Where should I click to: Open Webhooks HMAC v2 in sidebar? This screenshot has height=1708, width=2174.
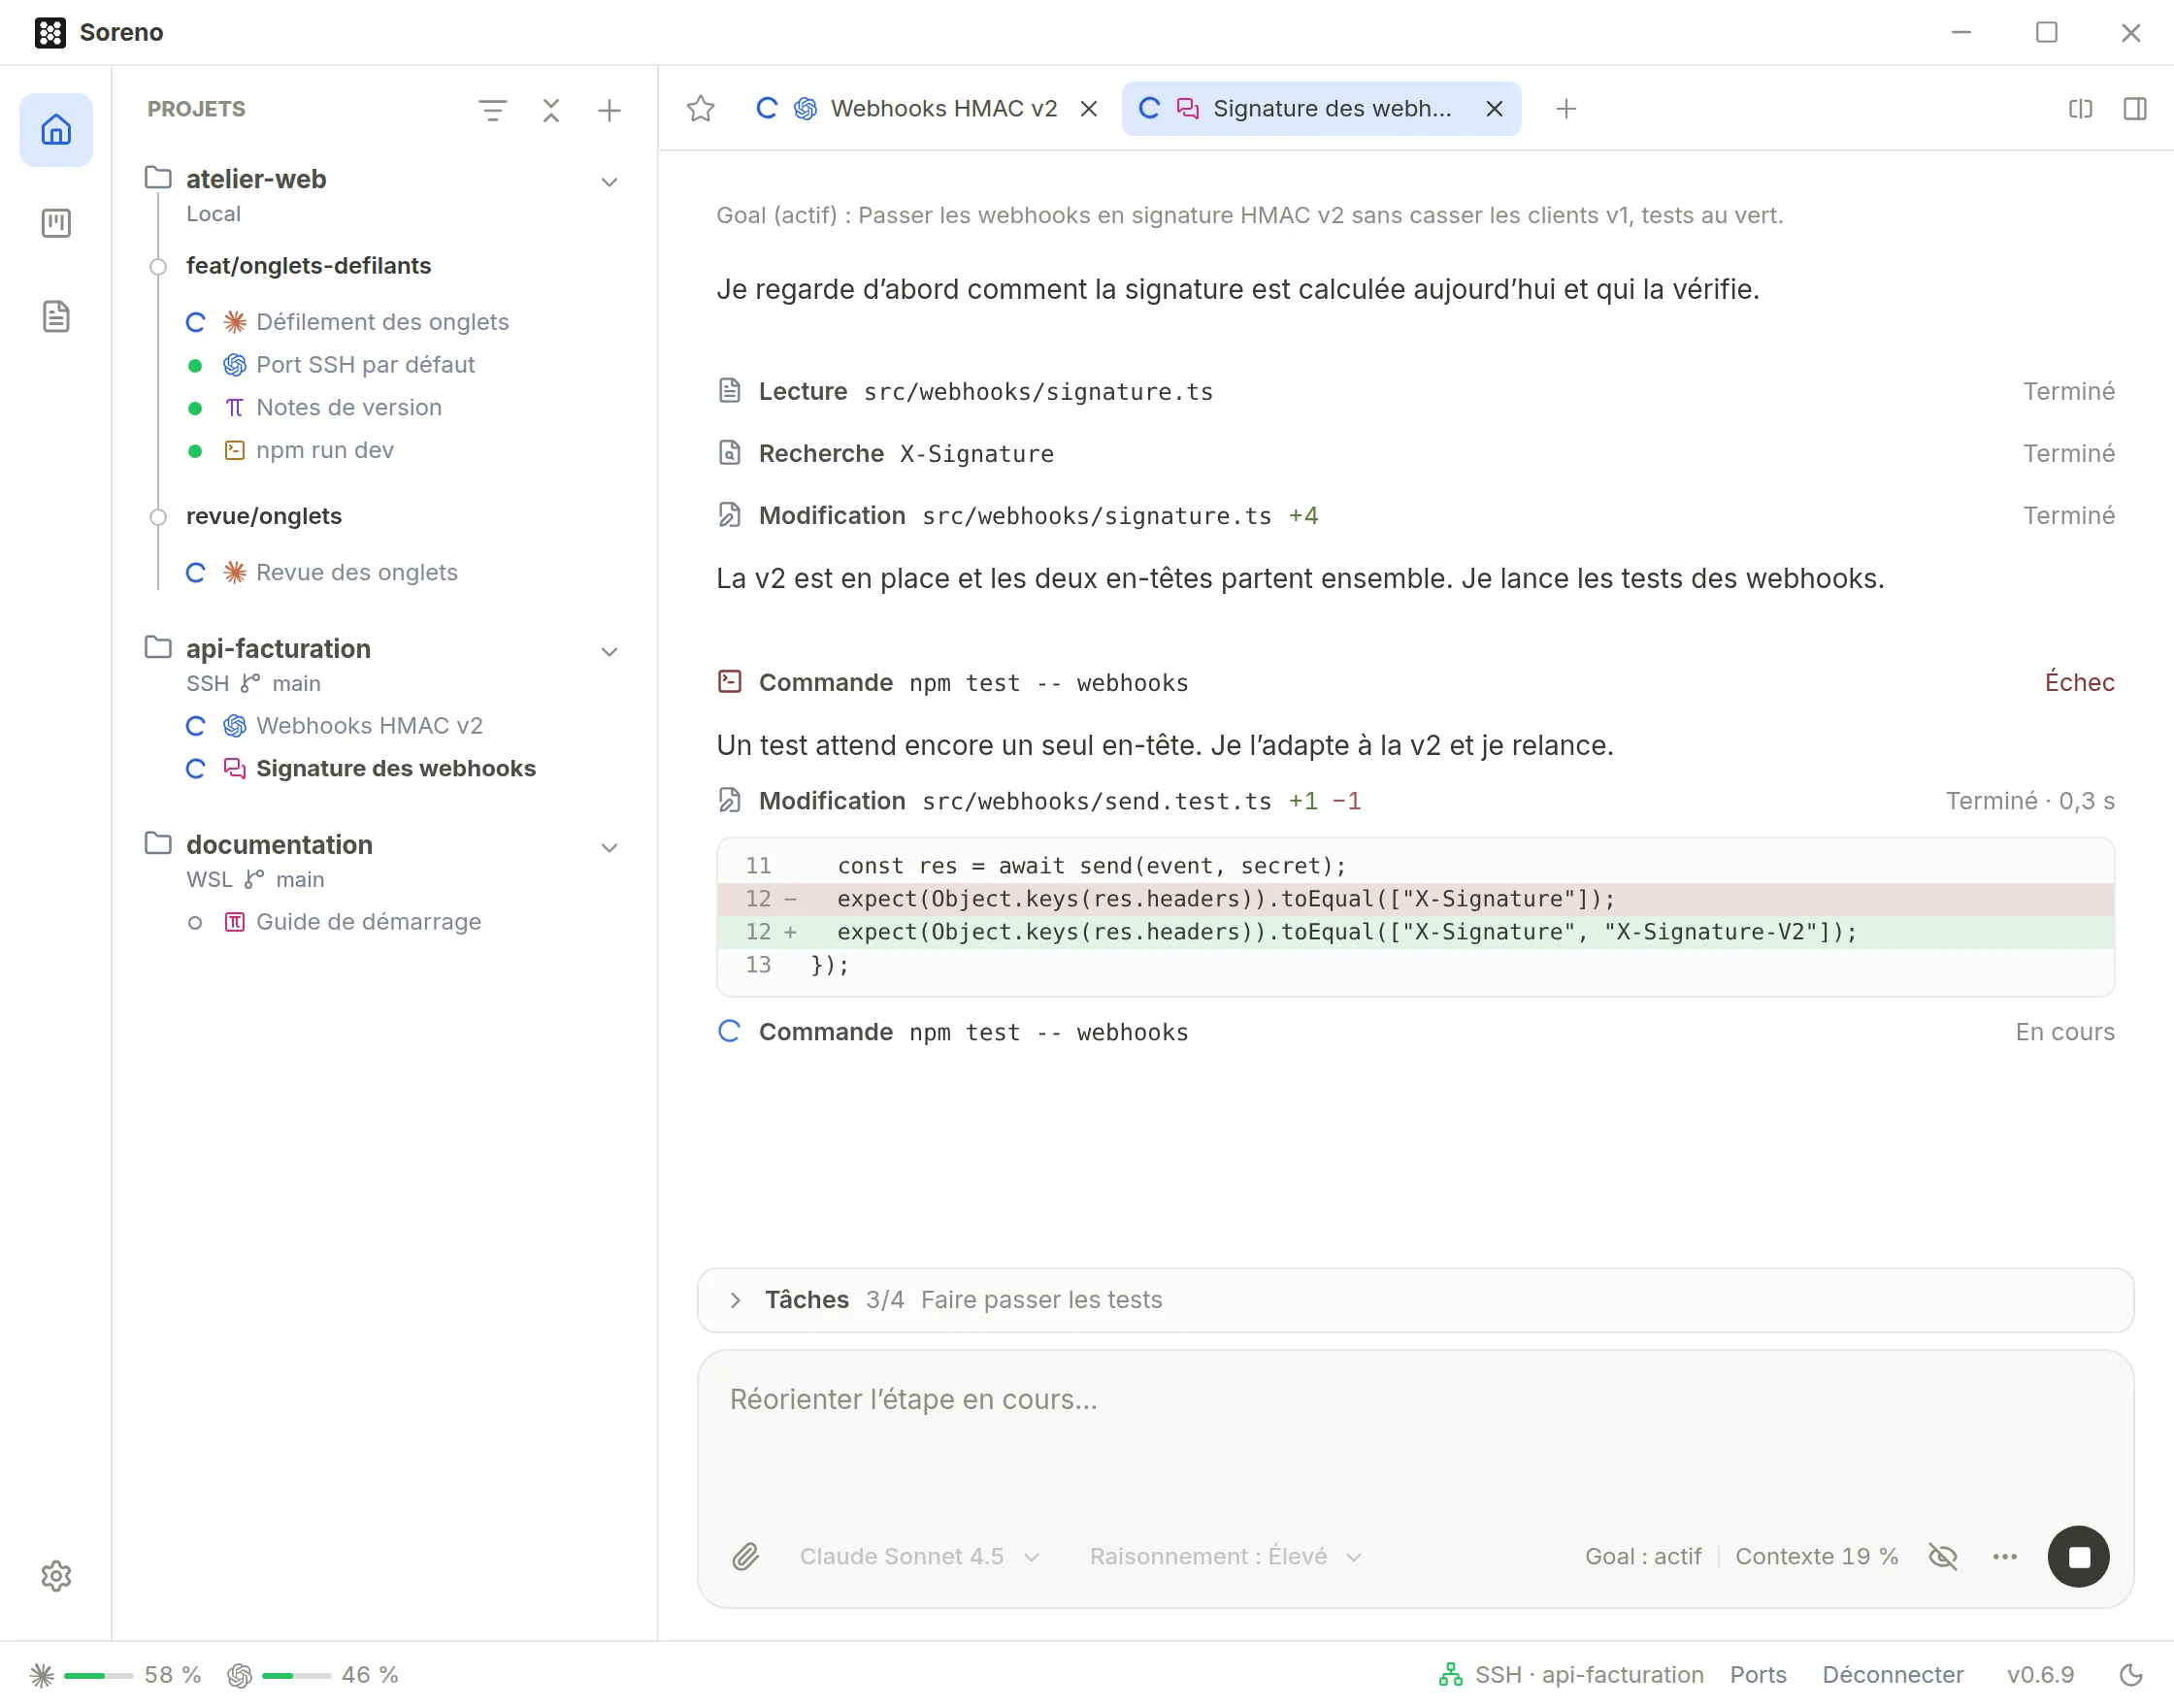(369, 726)
